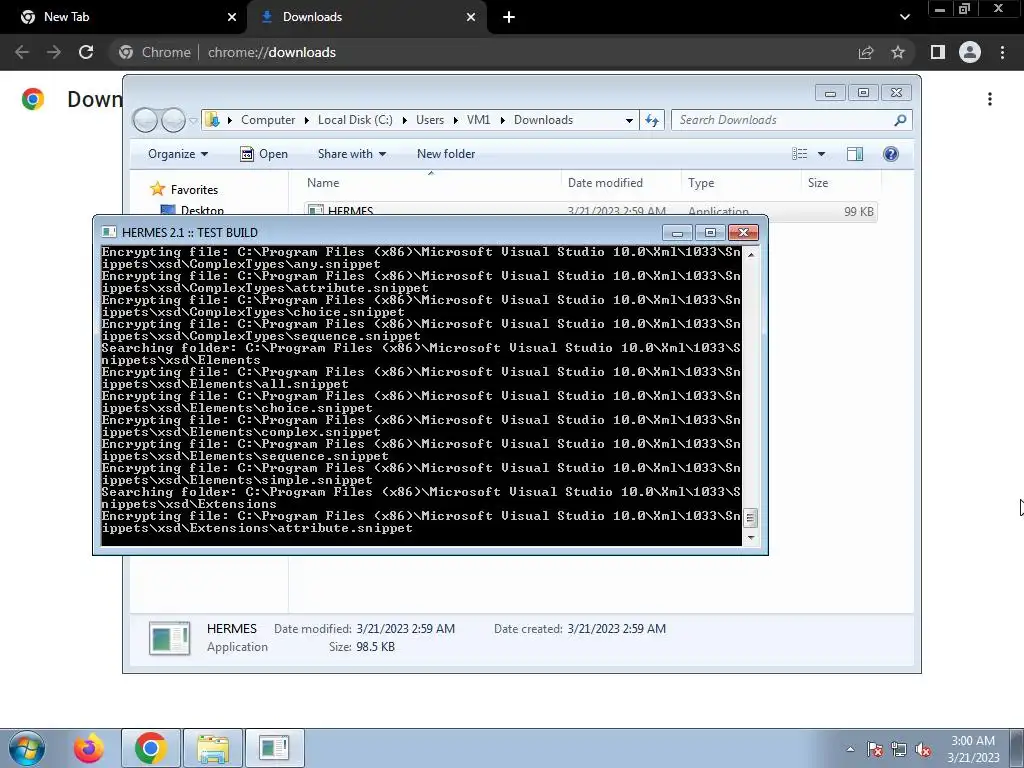The width and height of the screenshot is (1024, 768).
Task: Open Firefox from the taskbar
Action: click(89, 748)
